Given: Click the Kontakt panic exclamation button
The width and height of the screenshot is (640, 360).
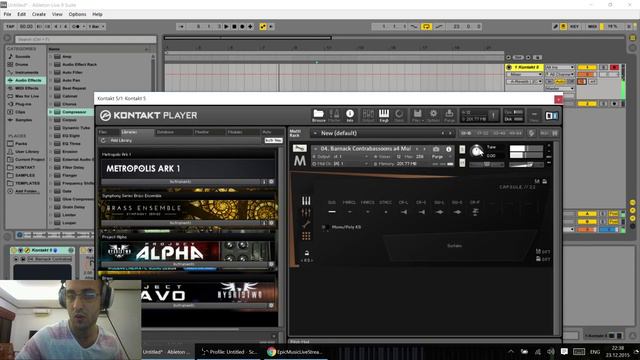Looking at the screenshot, I should click(x=493, y=116).
